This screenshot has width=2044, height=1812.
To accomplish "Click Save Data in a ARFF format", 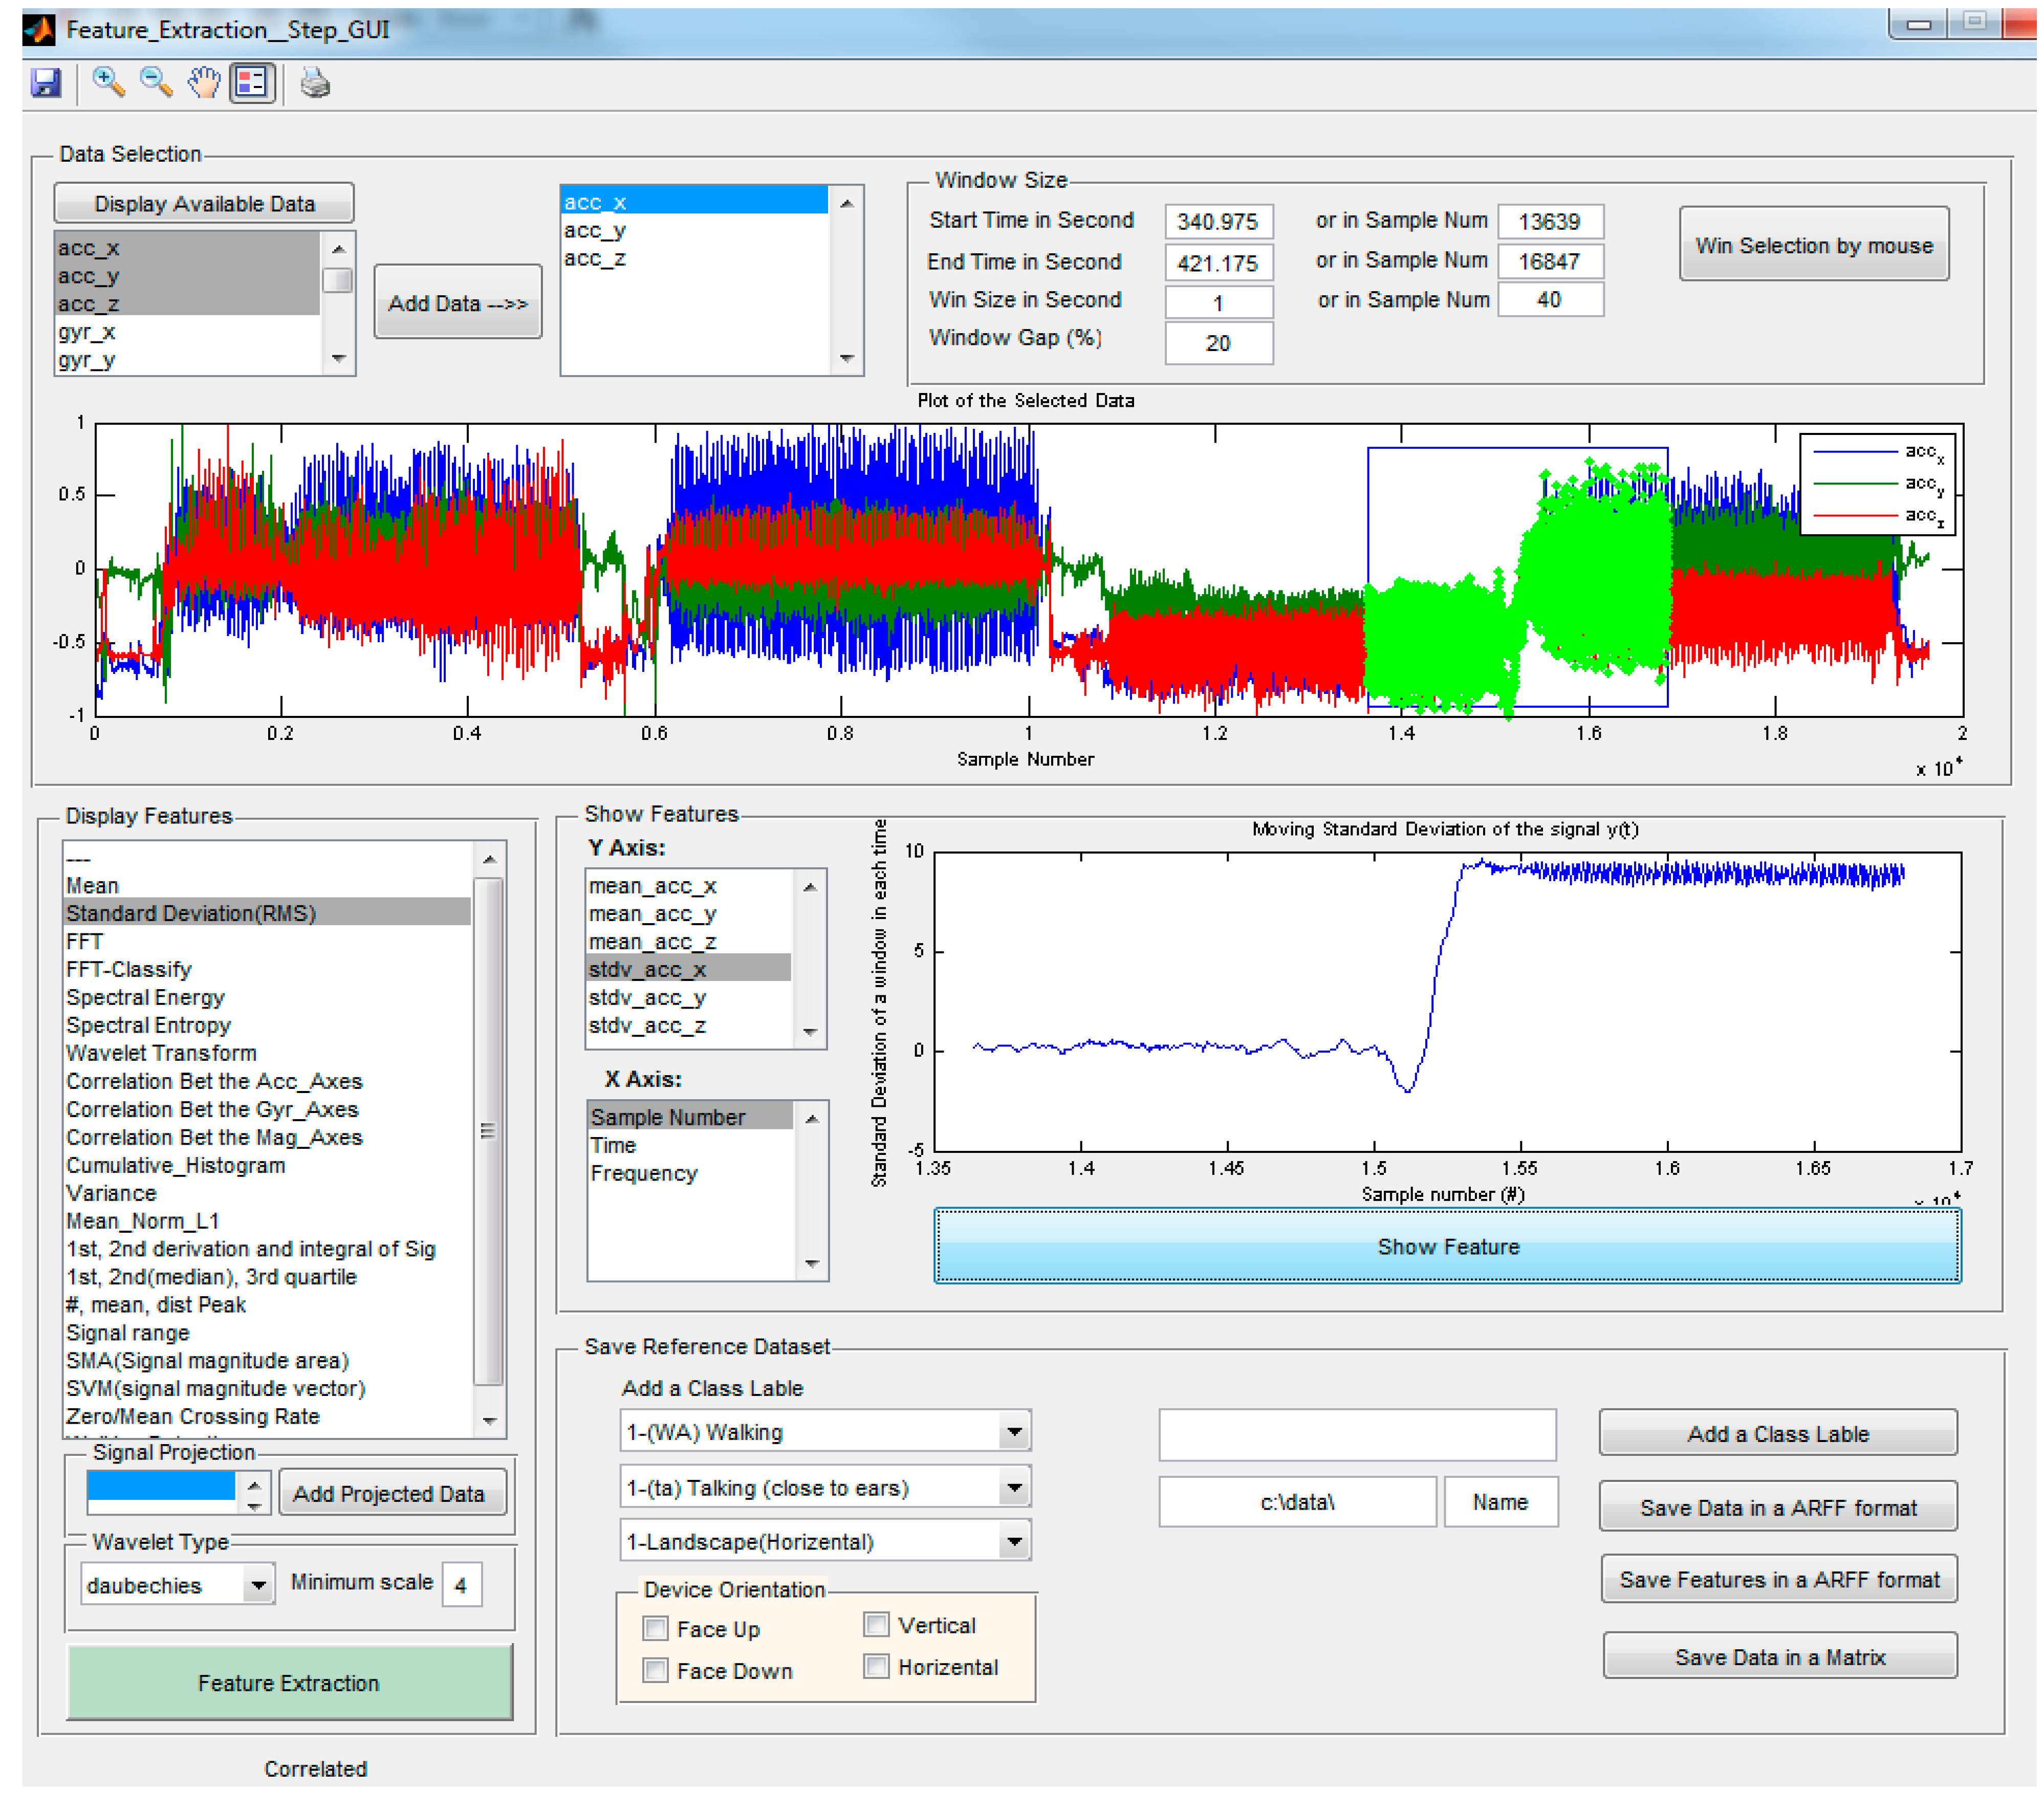I will click(x=1778, y=1507).
